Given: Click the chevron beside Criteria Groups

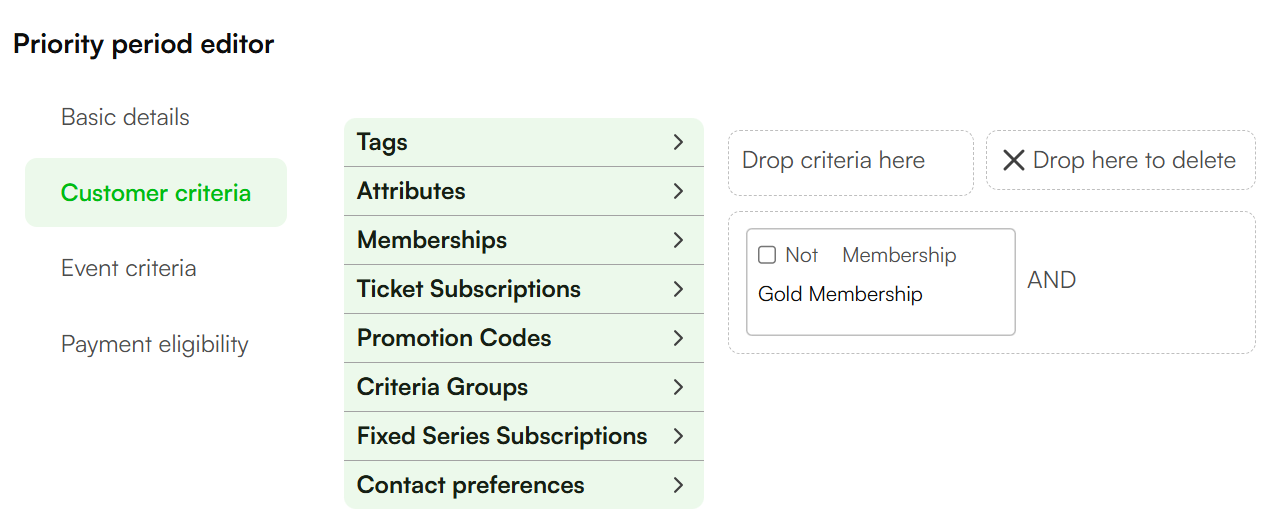Looking at the screenshot, I should click(x=678, y=387).
